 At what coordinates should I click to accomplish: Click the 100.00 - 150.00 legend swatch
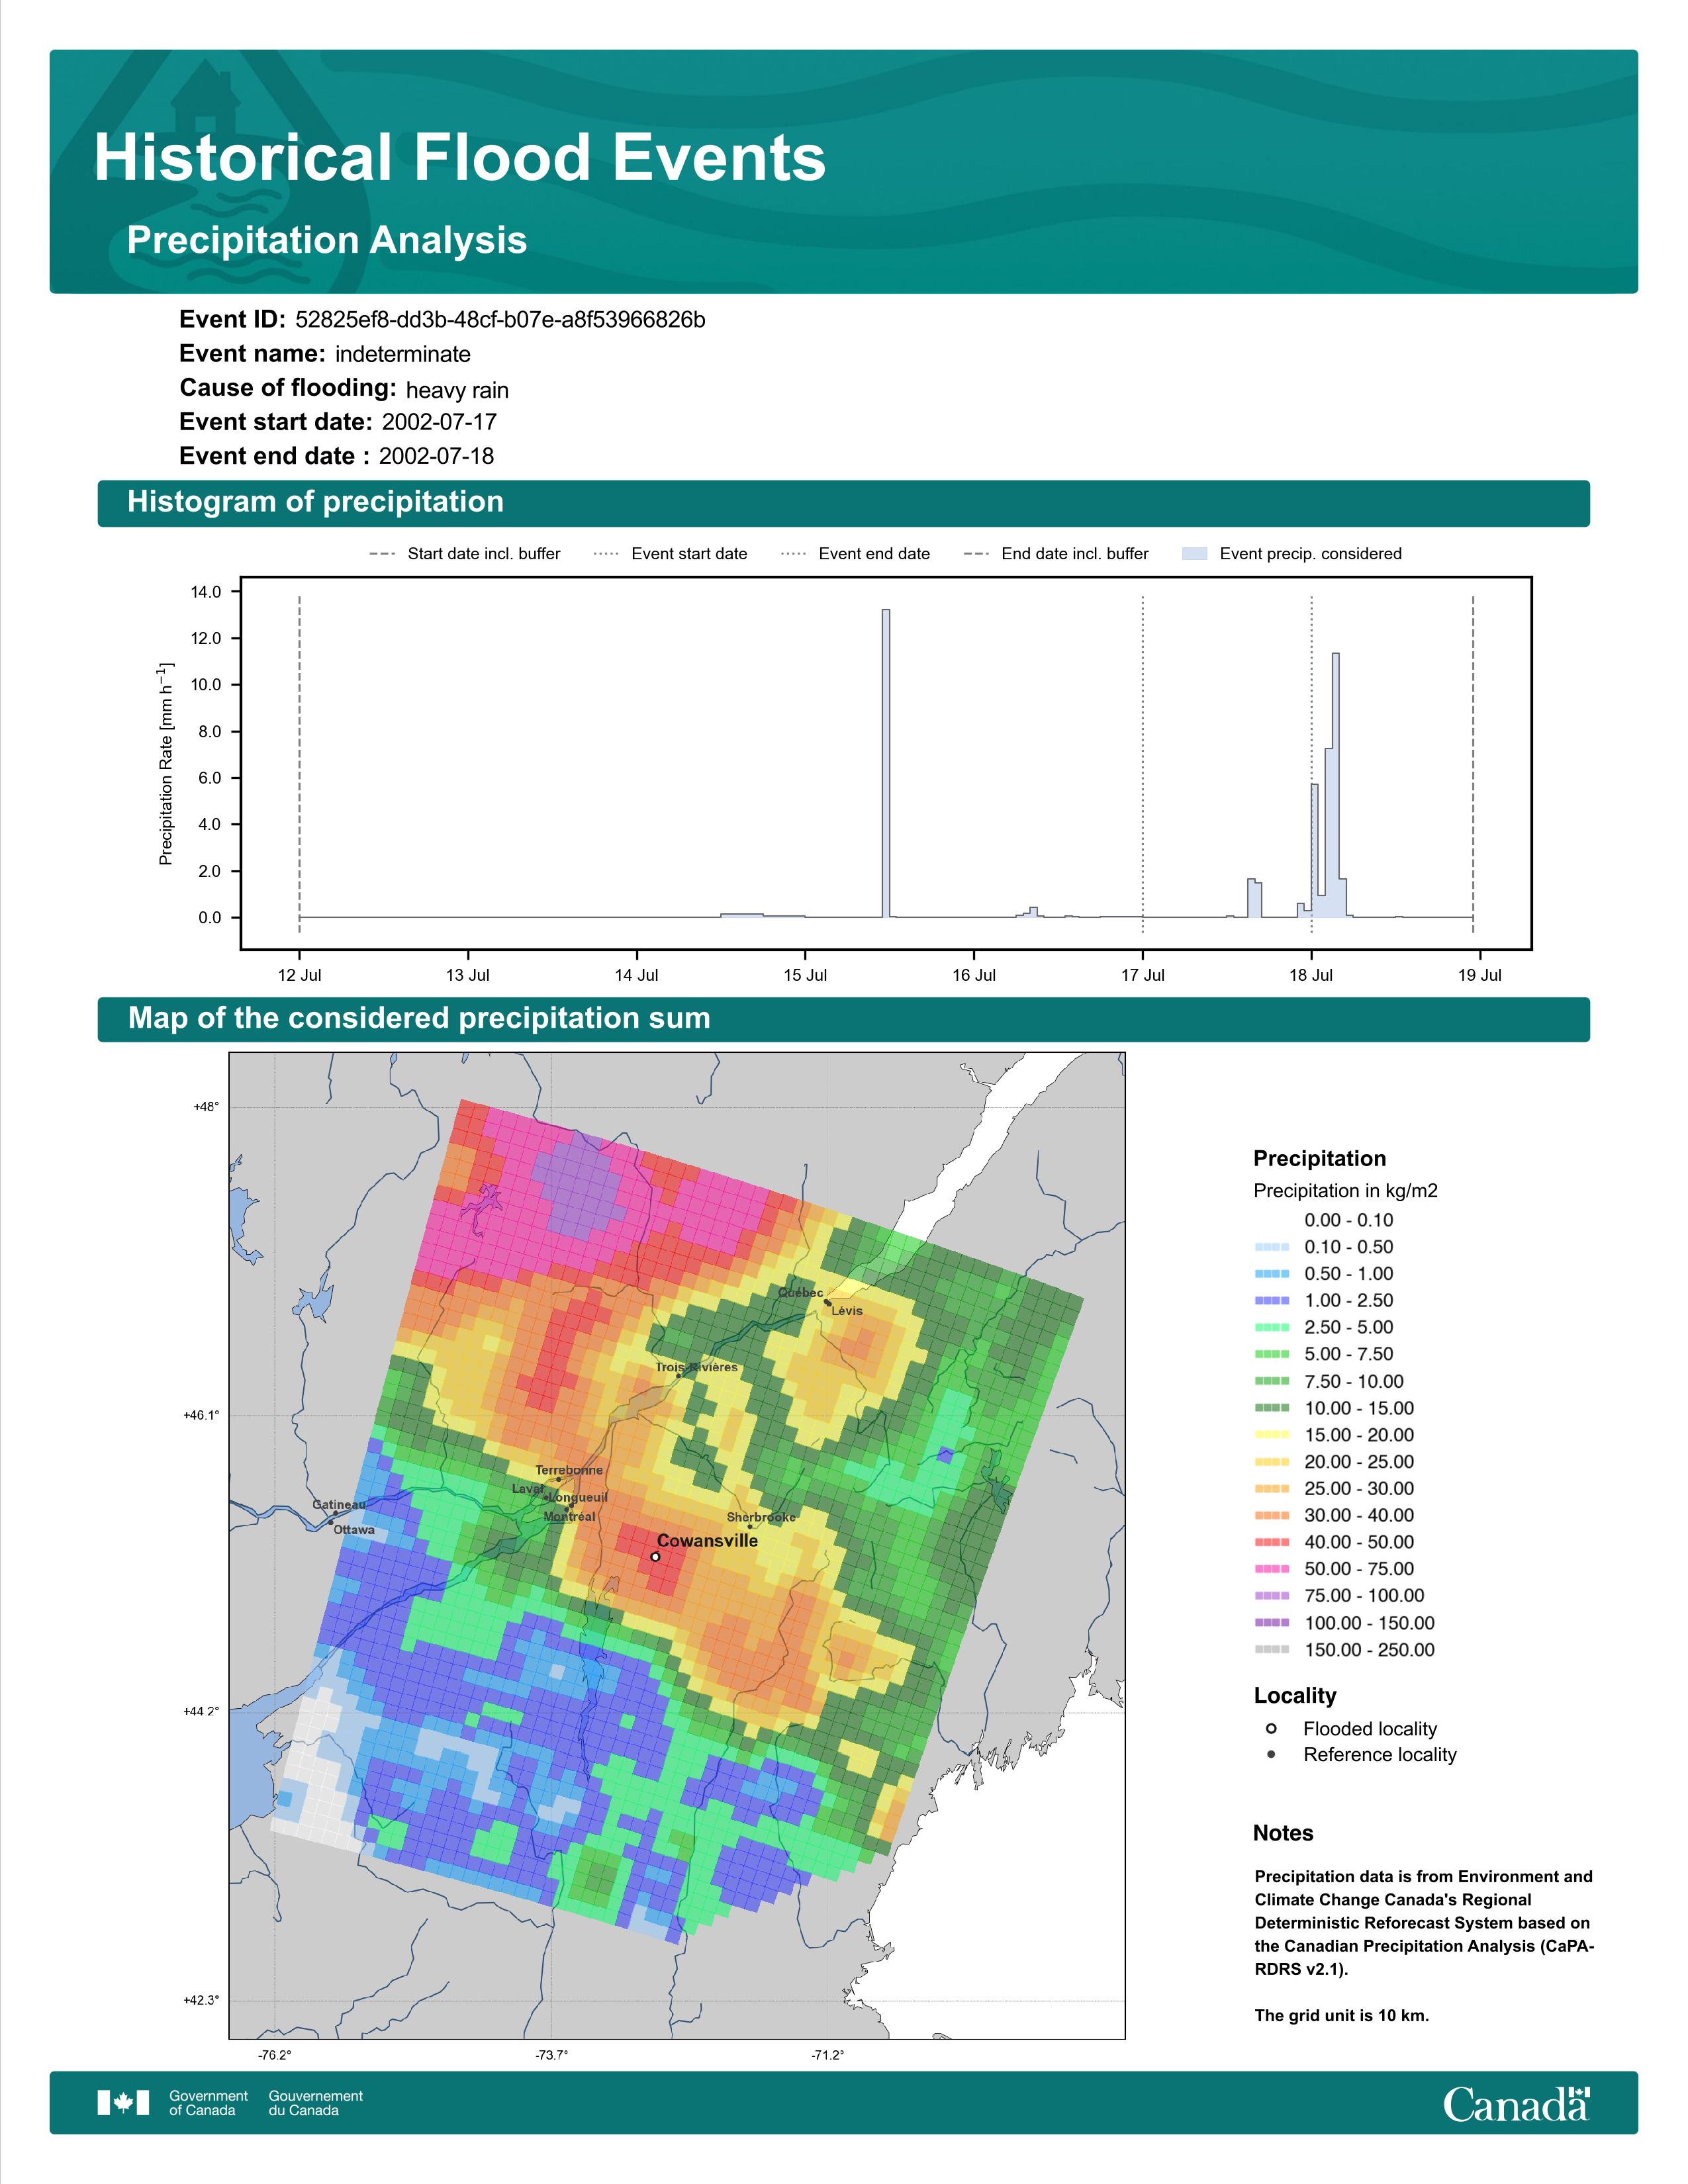click(1272, 1623)
